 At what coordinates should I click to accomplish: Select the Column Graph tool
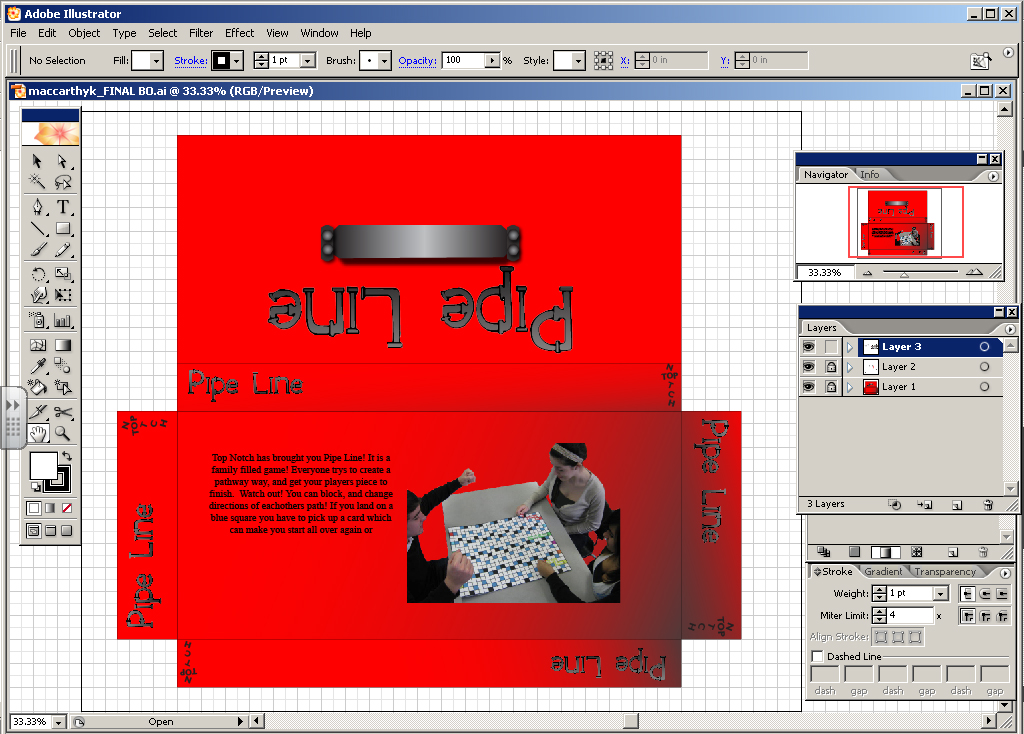tap(63, 320)
